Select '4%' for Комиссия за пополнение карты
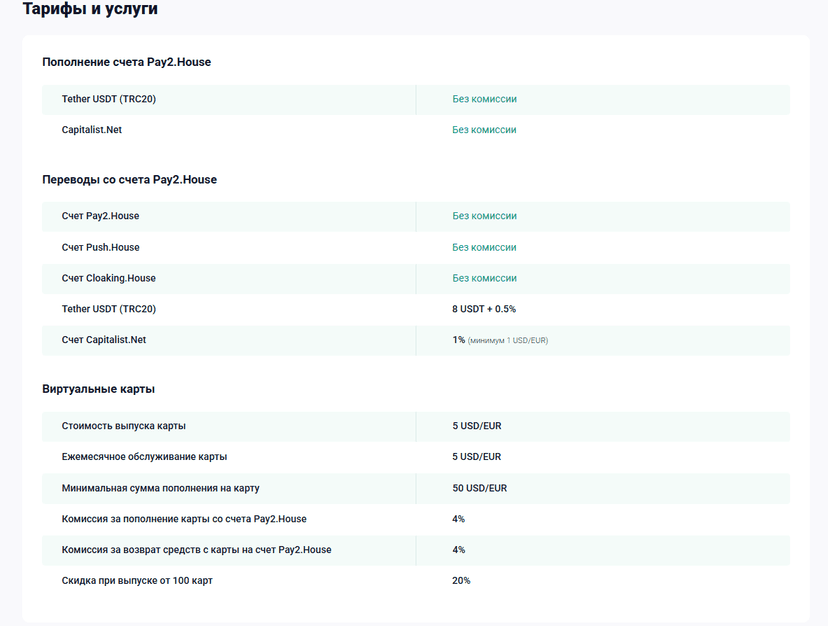 tap(458, 519)
